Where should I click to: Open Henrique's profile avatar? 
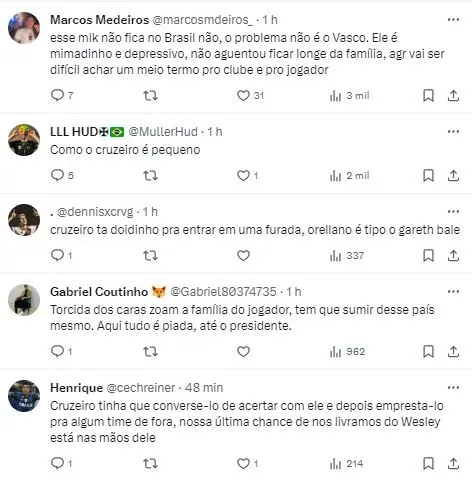(x=24, y=396)
